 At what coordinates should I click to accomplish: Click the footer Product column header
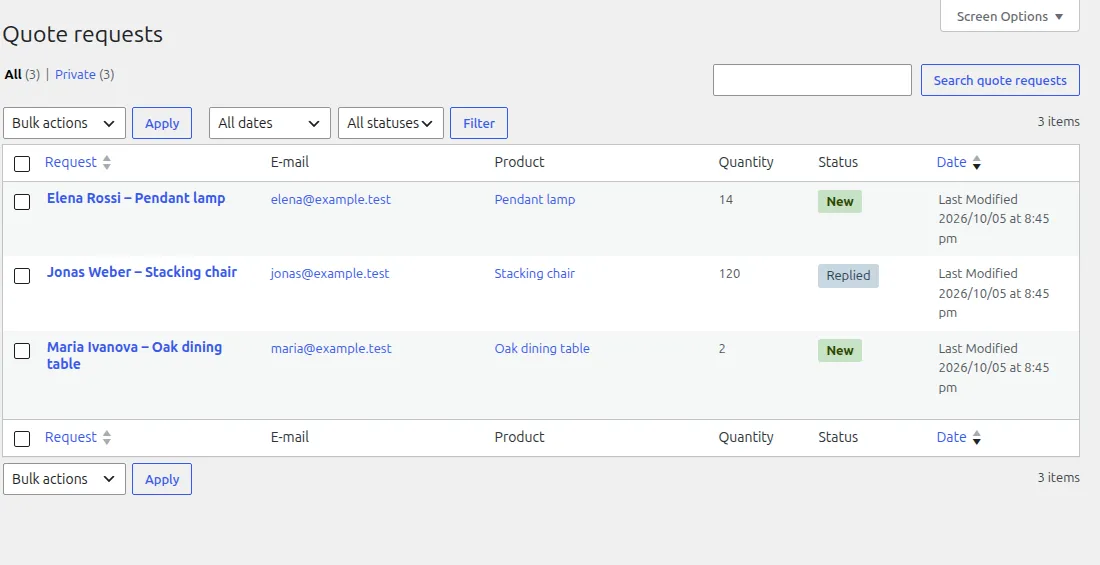coord(519,437)
